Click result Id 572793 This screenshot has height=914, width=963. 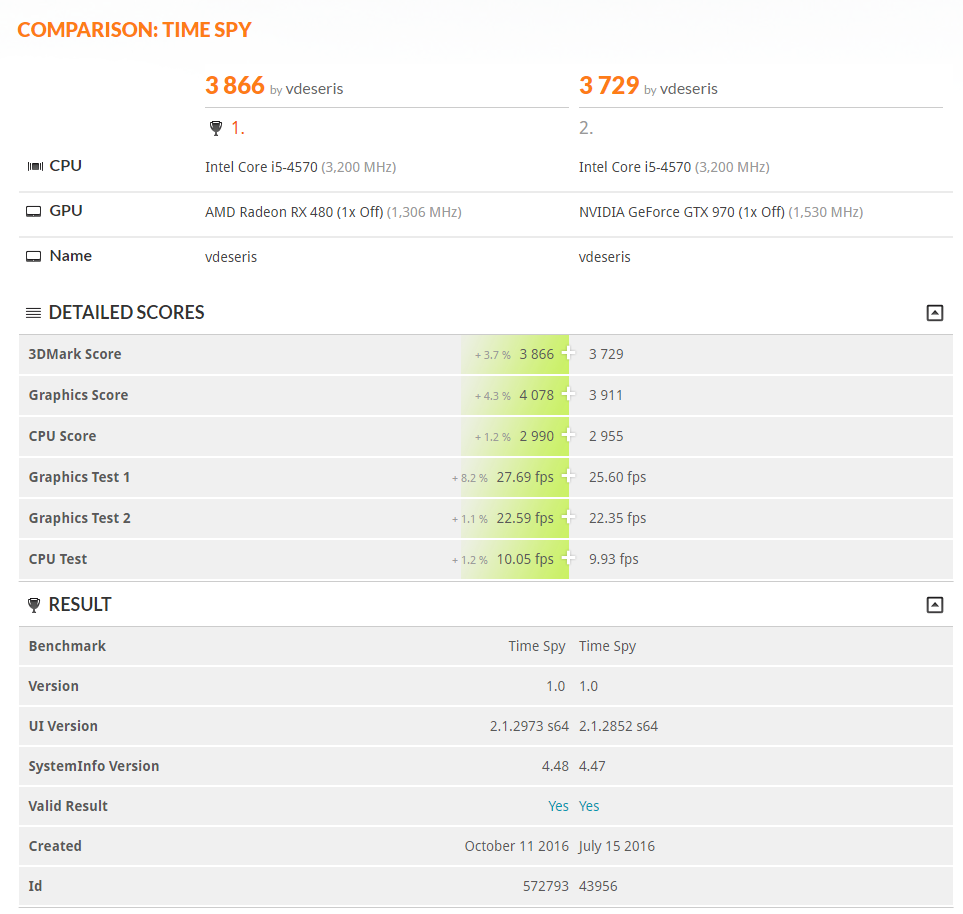[546, 886]
